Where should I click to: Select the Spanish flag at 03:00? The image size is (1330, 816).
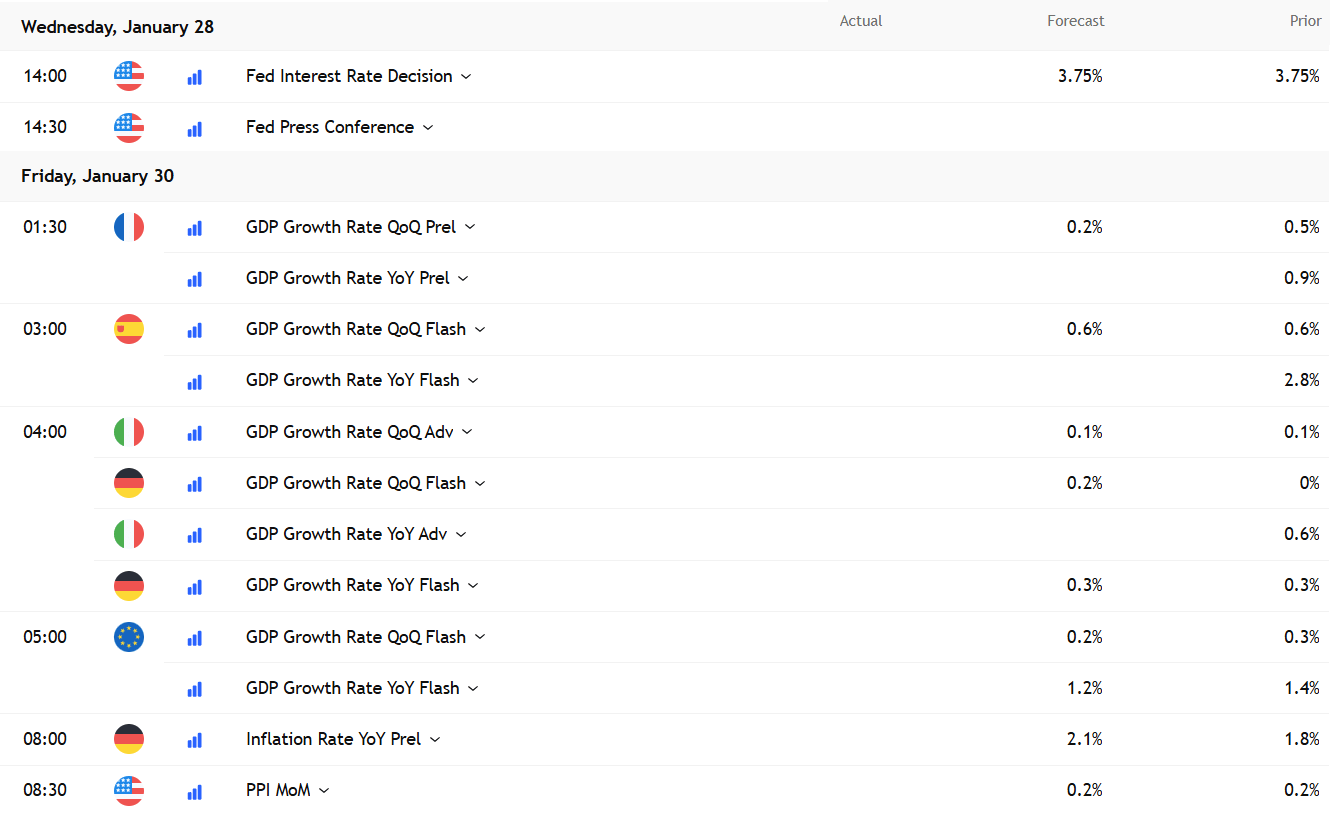pyautogui.click(x=129, y=329)
